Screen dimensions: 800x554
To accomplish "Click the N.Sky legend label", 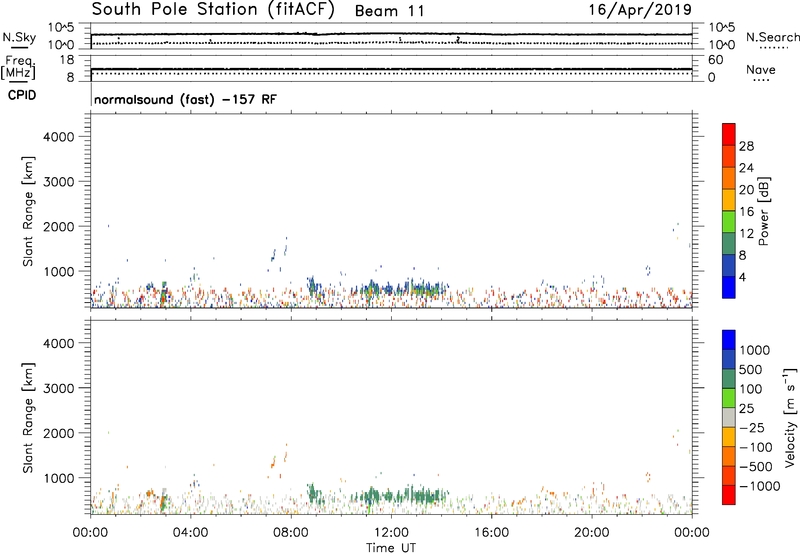I will [x=19, y=37].
